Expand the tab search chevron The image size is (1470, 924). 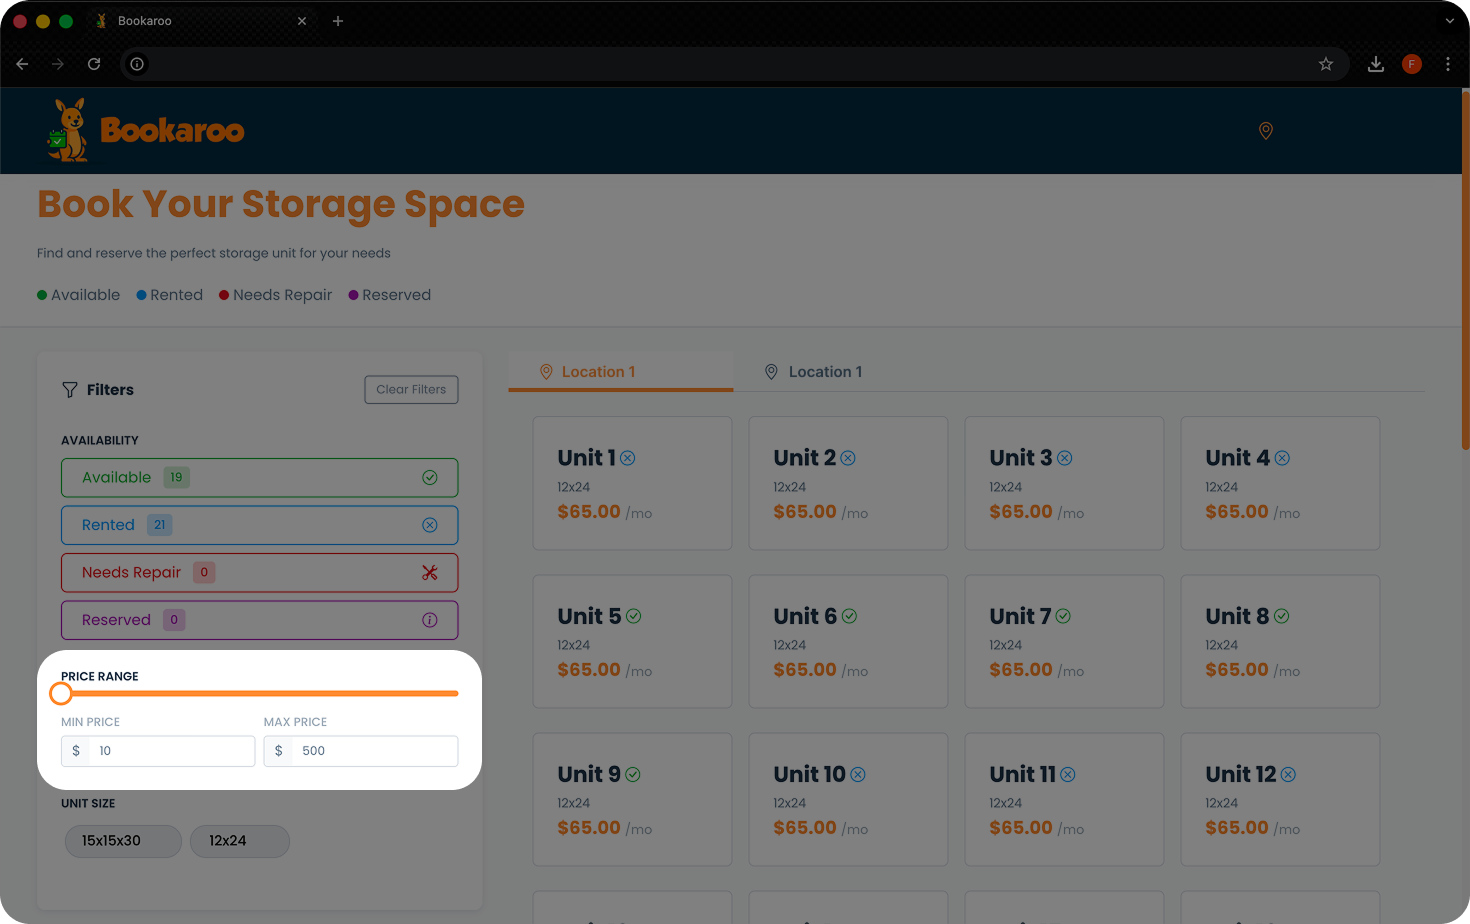(x=1449, y=21)
